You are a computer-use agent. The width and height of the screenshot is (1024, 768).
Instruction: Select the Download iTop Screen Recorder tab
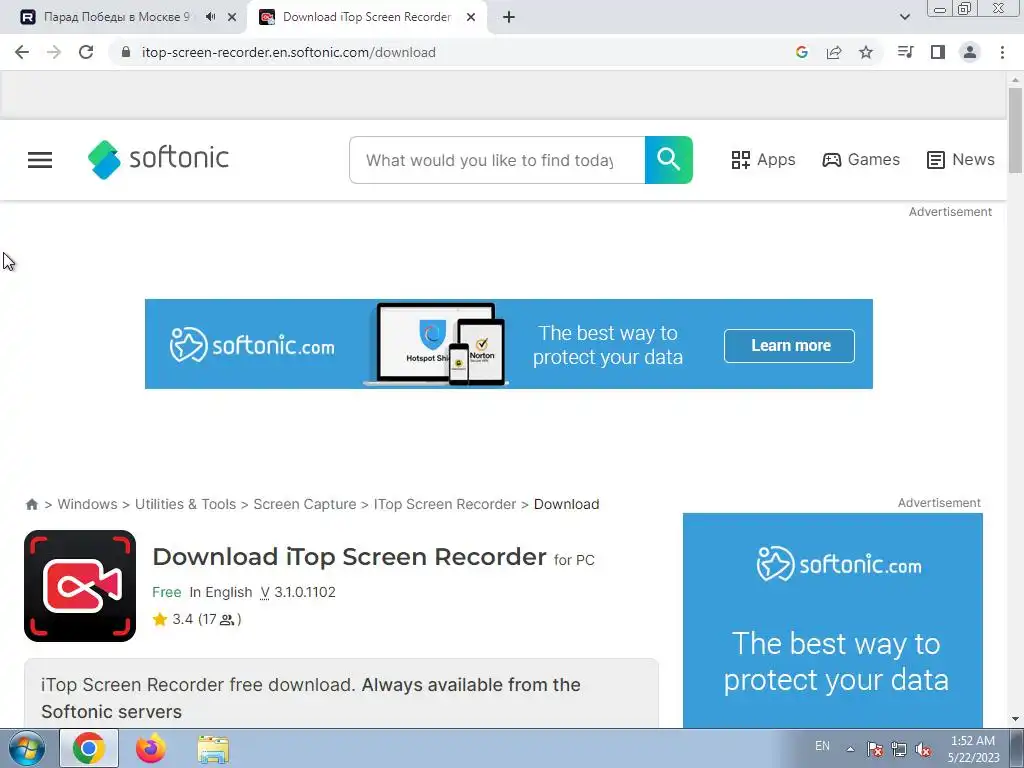point(367,17)
